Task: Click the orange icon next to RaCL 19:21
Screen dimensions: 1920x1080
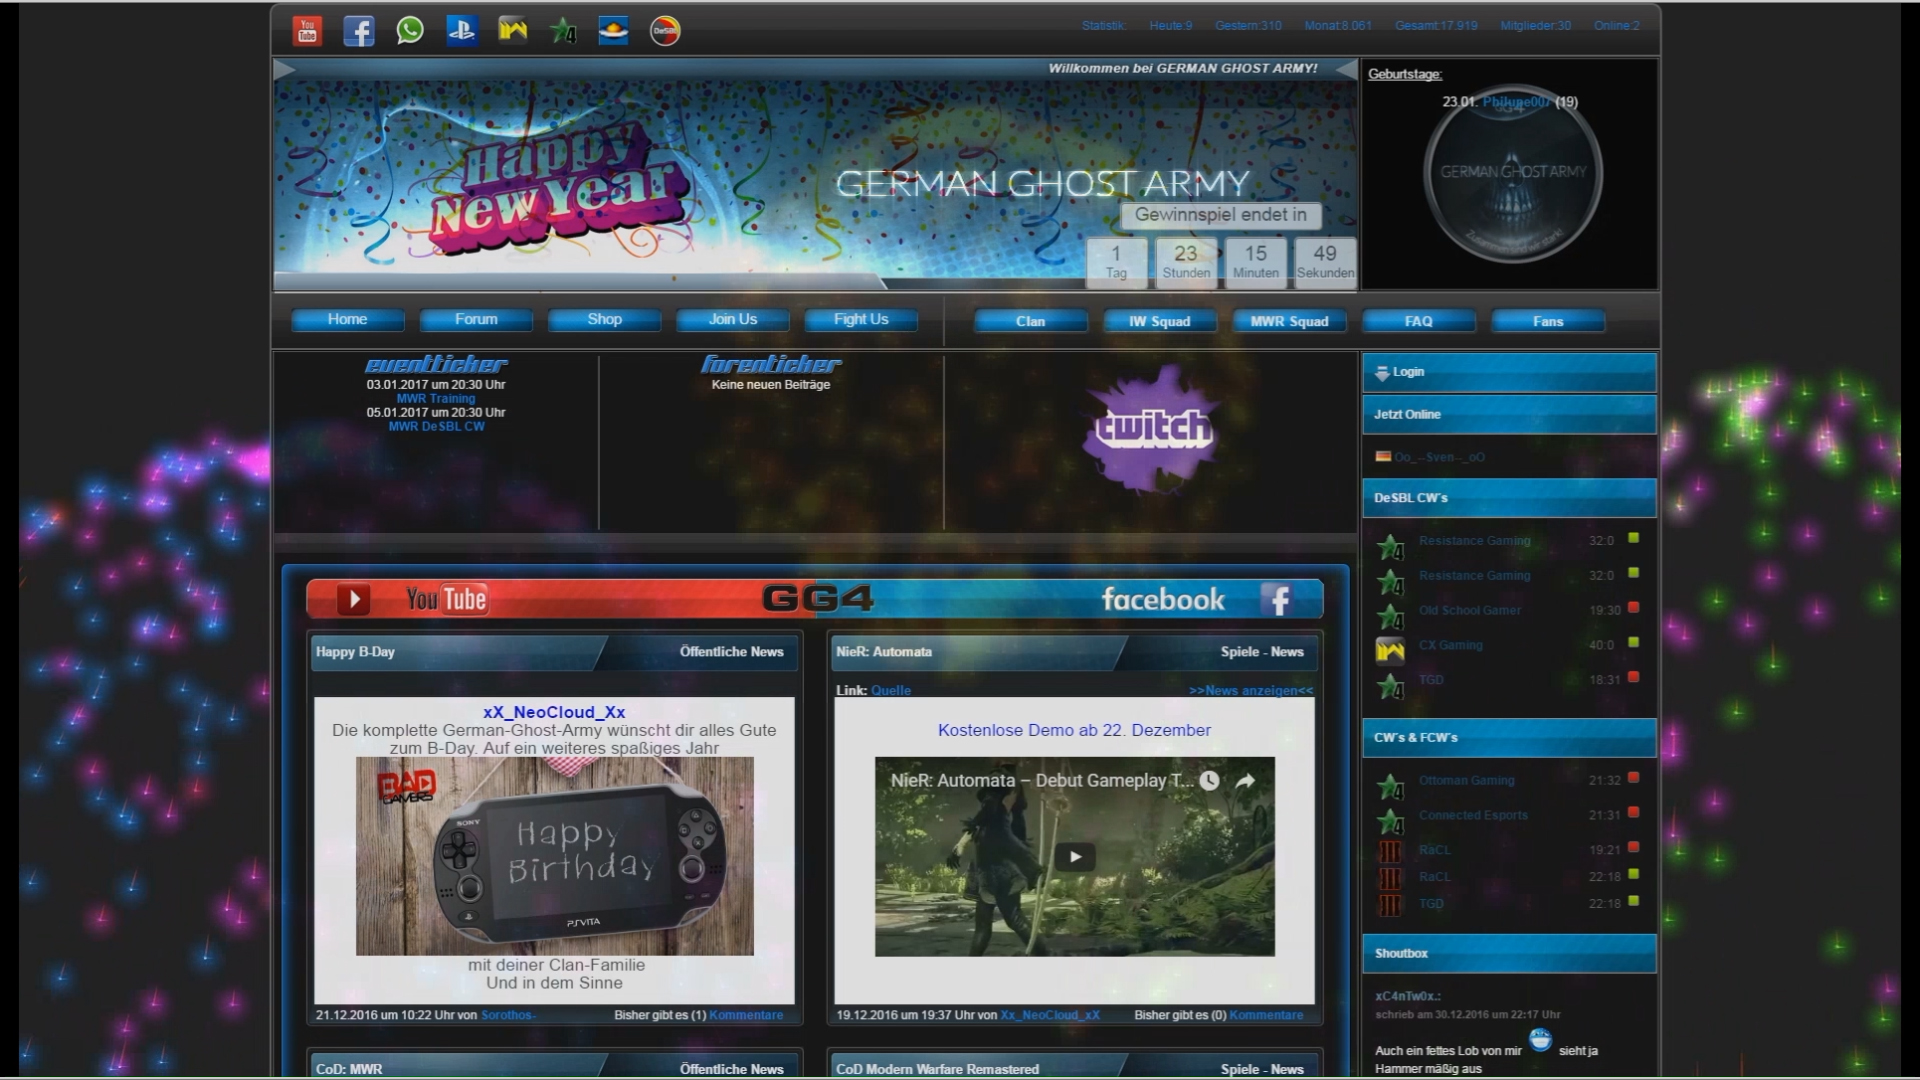Action: pyautogui.click(x=1390, y=851)
